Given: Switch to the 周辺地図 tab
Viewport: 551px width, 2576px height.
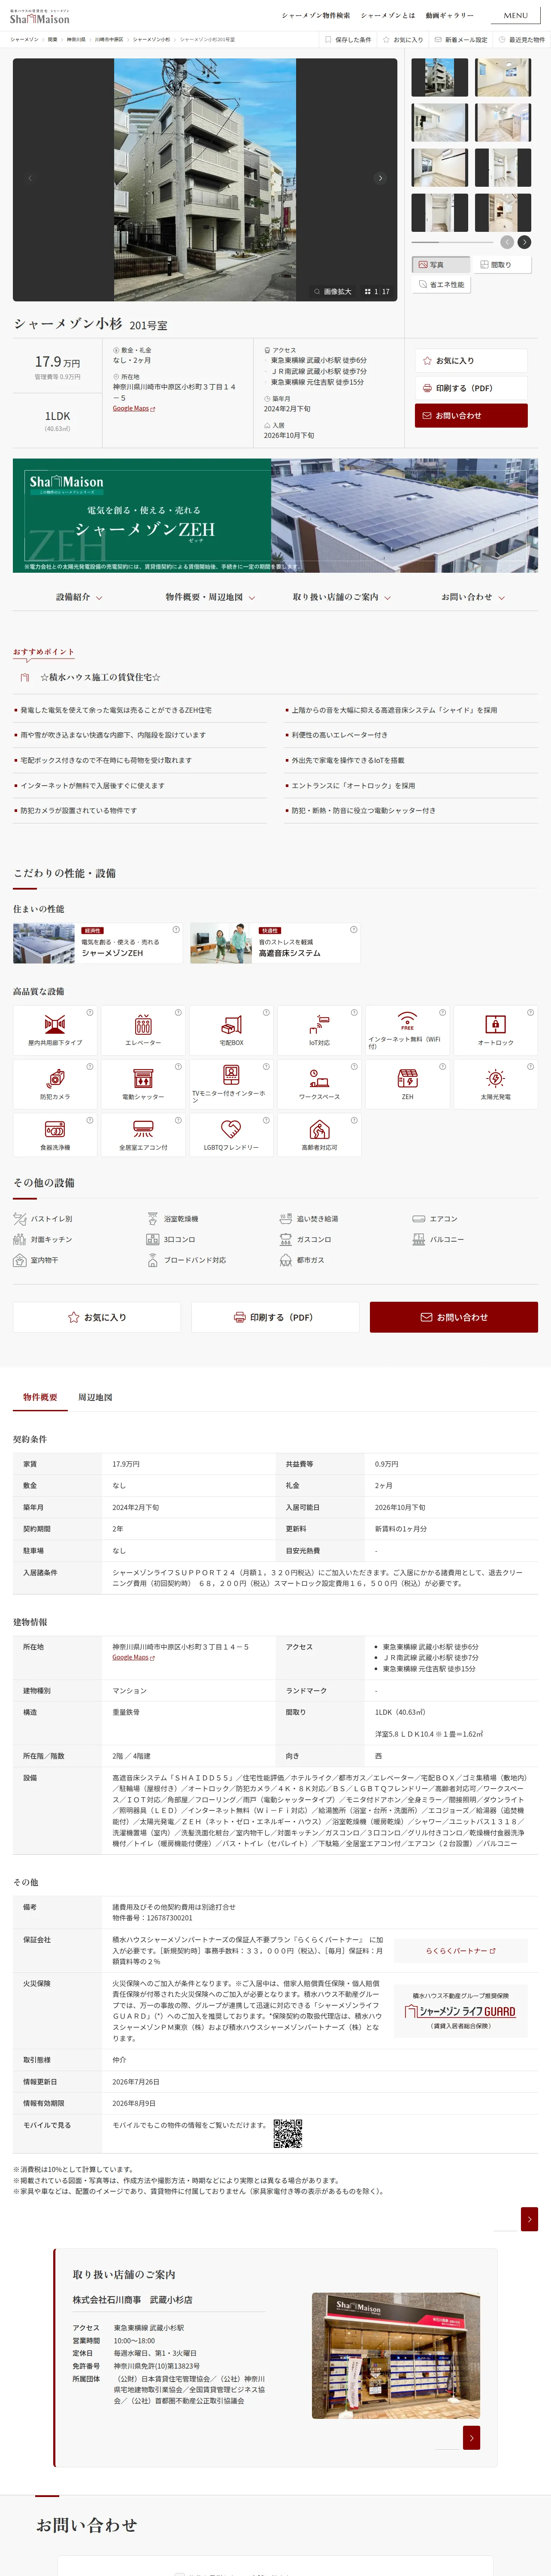Looking at the screenshot, I should click(95, 1397).
